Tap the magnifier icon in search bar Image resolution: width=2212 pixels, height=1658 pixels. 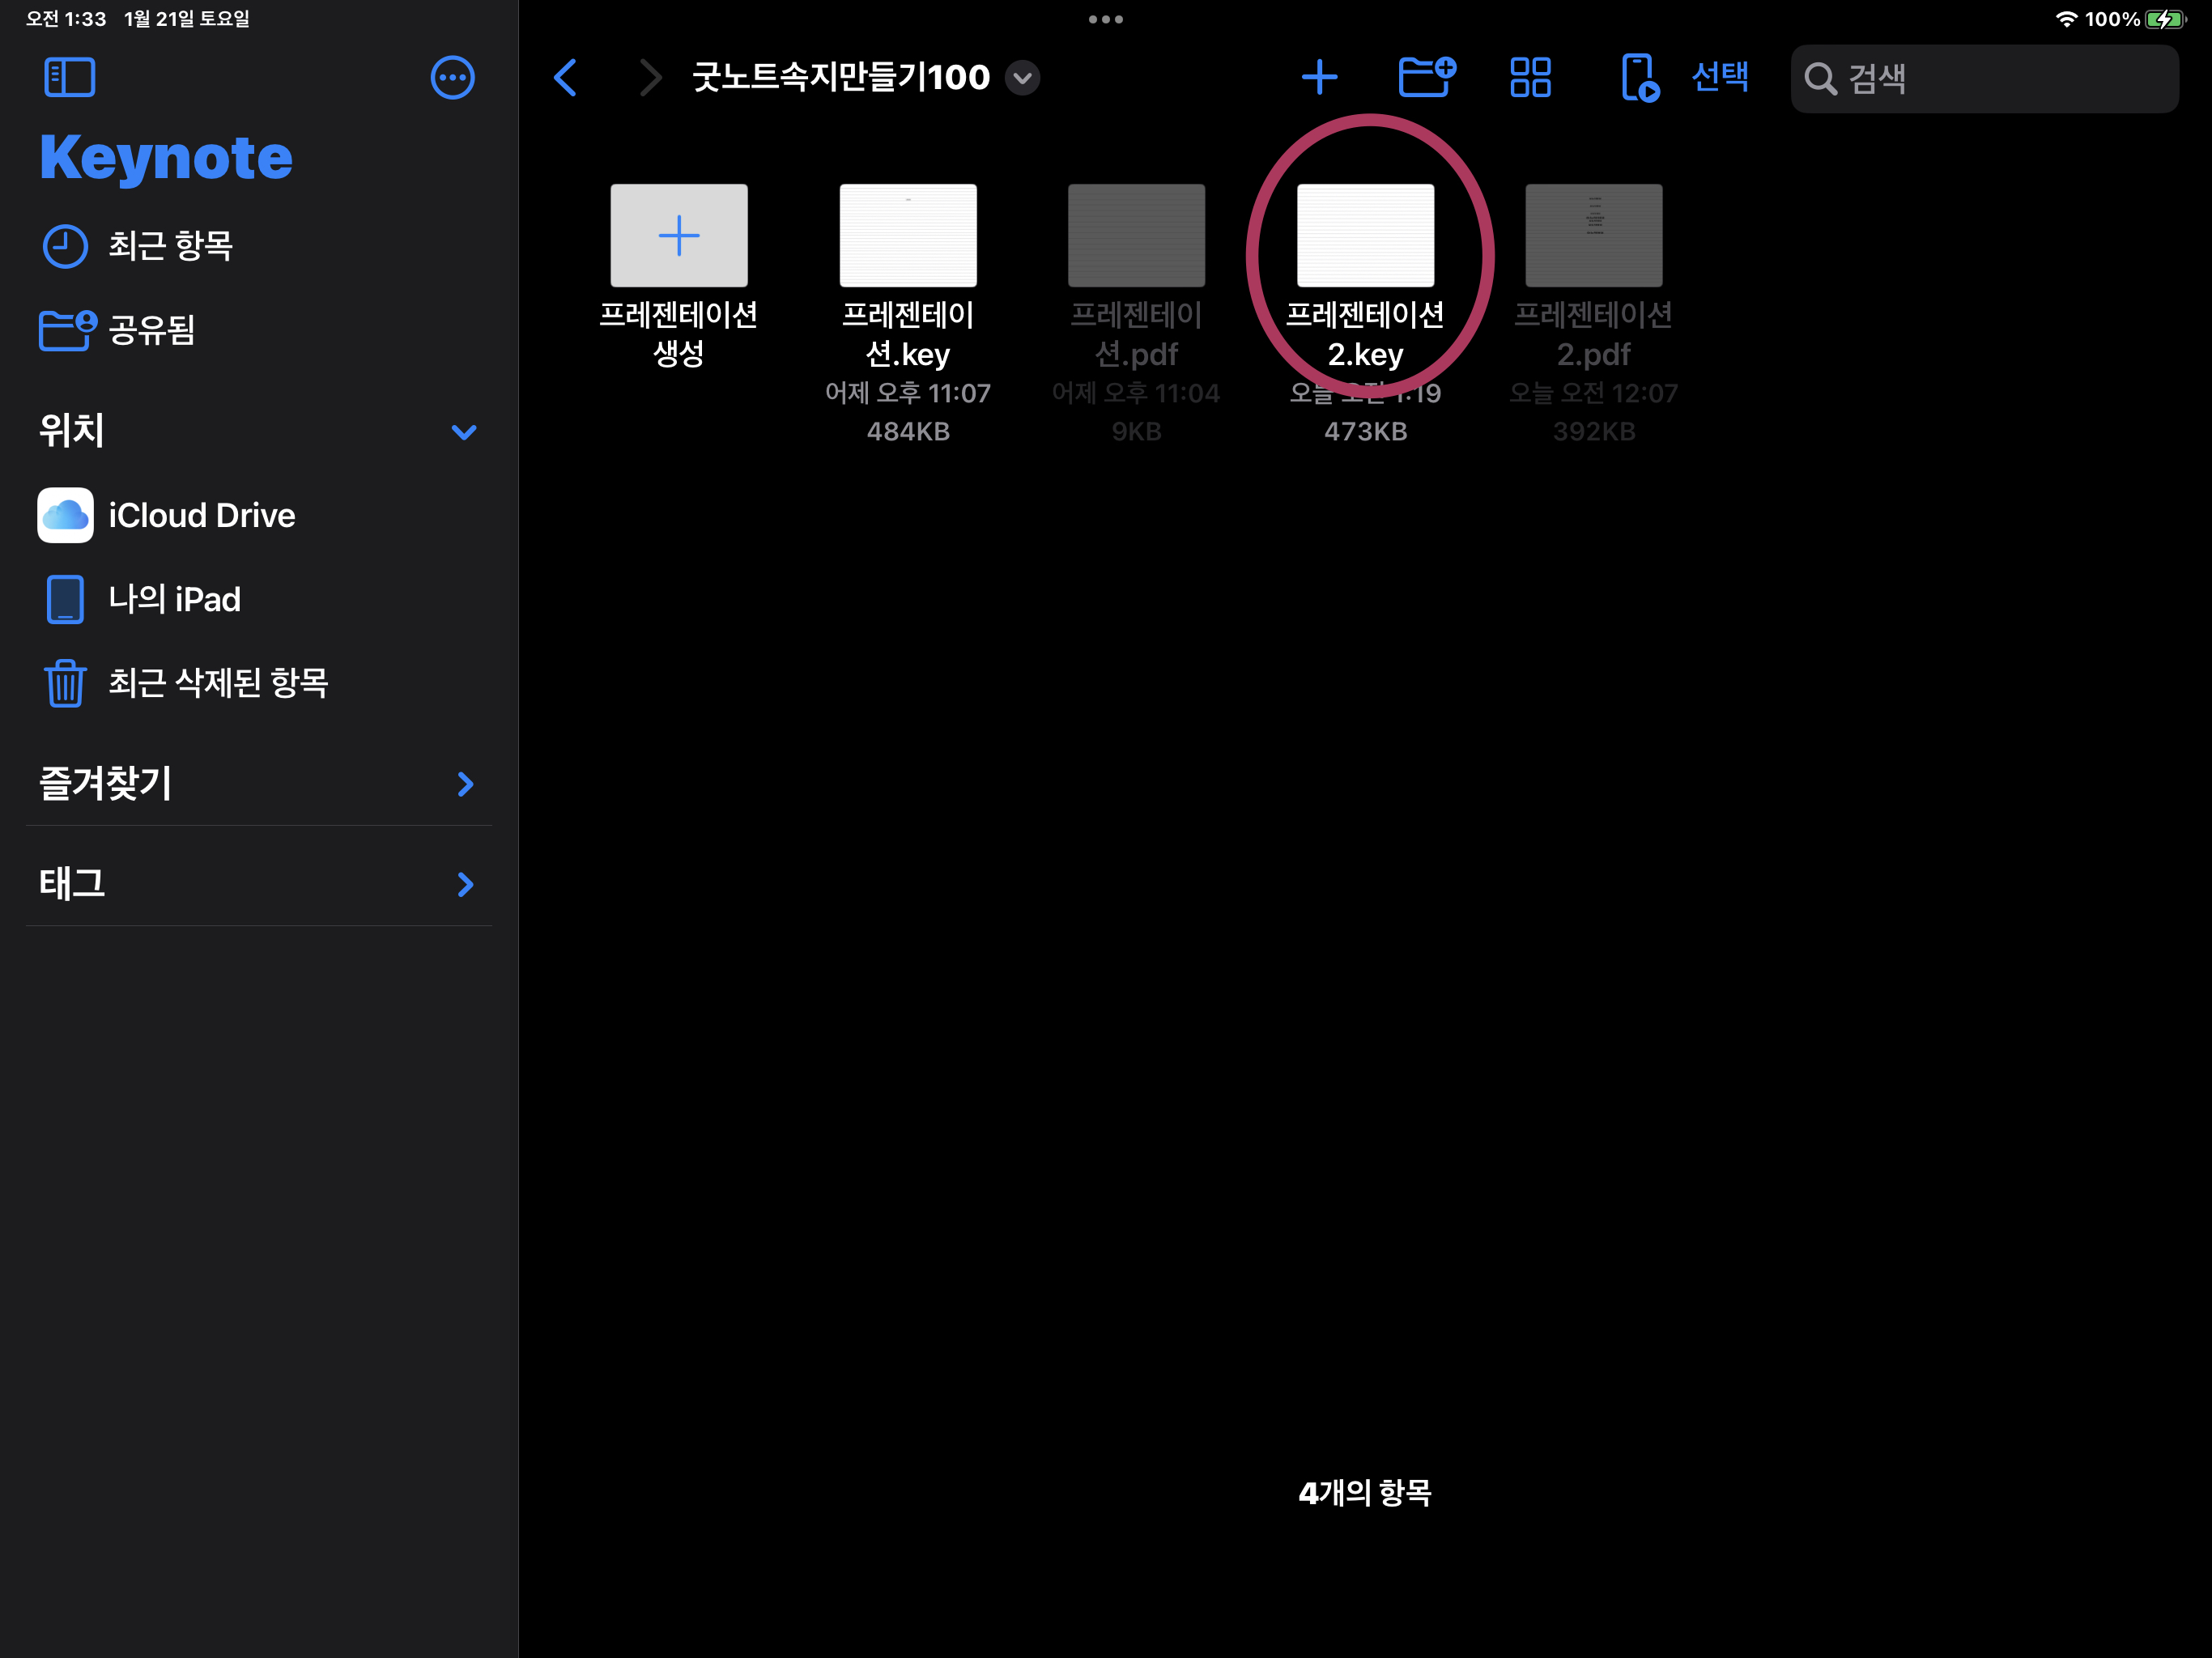tap(1820, 78)
